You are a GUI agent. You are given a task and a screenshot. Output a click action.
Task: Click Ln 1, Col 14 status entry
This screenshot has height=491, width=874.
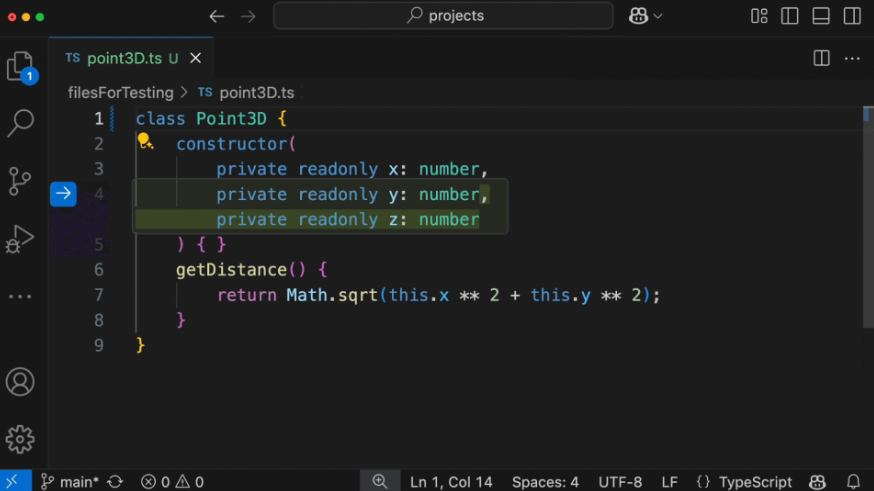pyautogui.click(x=451, y=482)
